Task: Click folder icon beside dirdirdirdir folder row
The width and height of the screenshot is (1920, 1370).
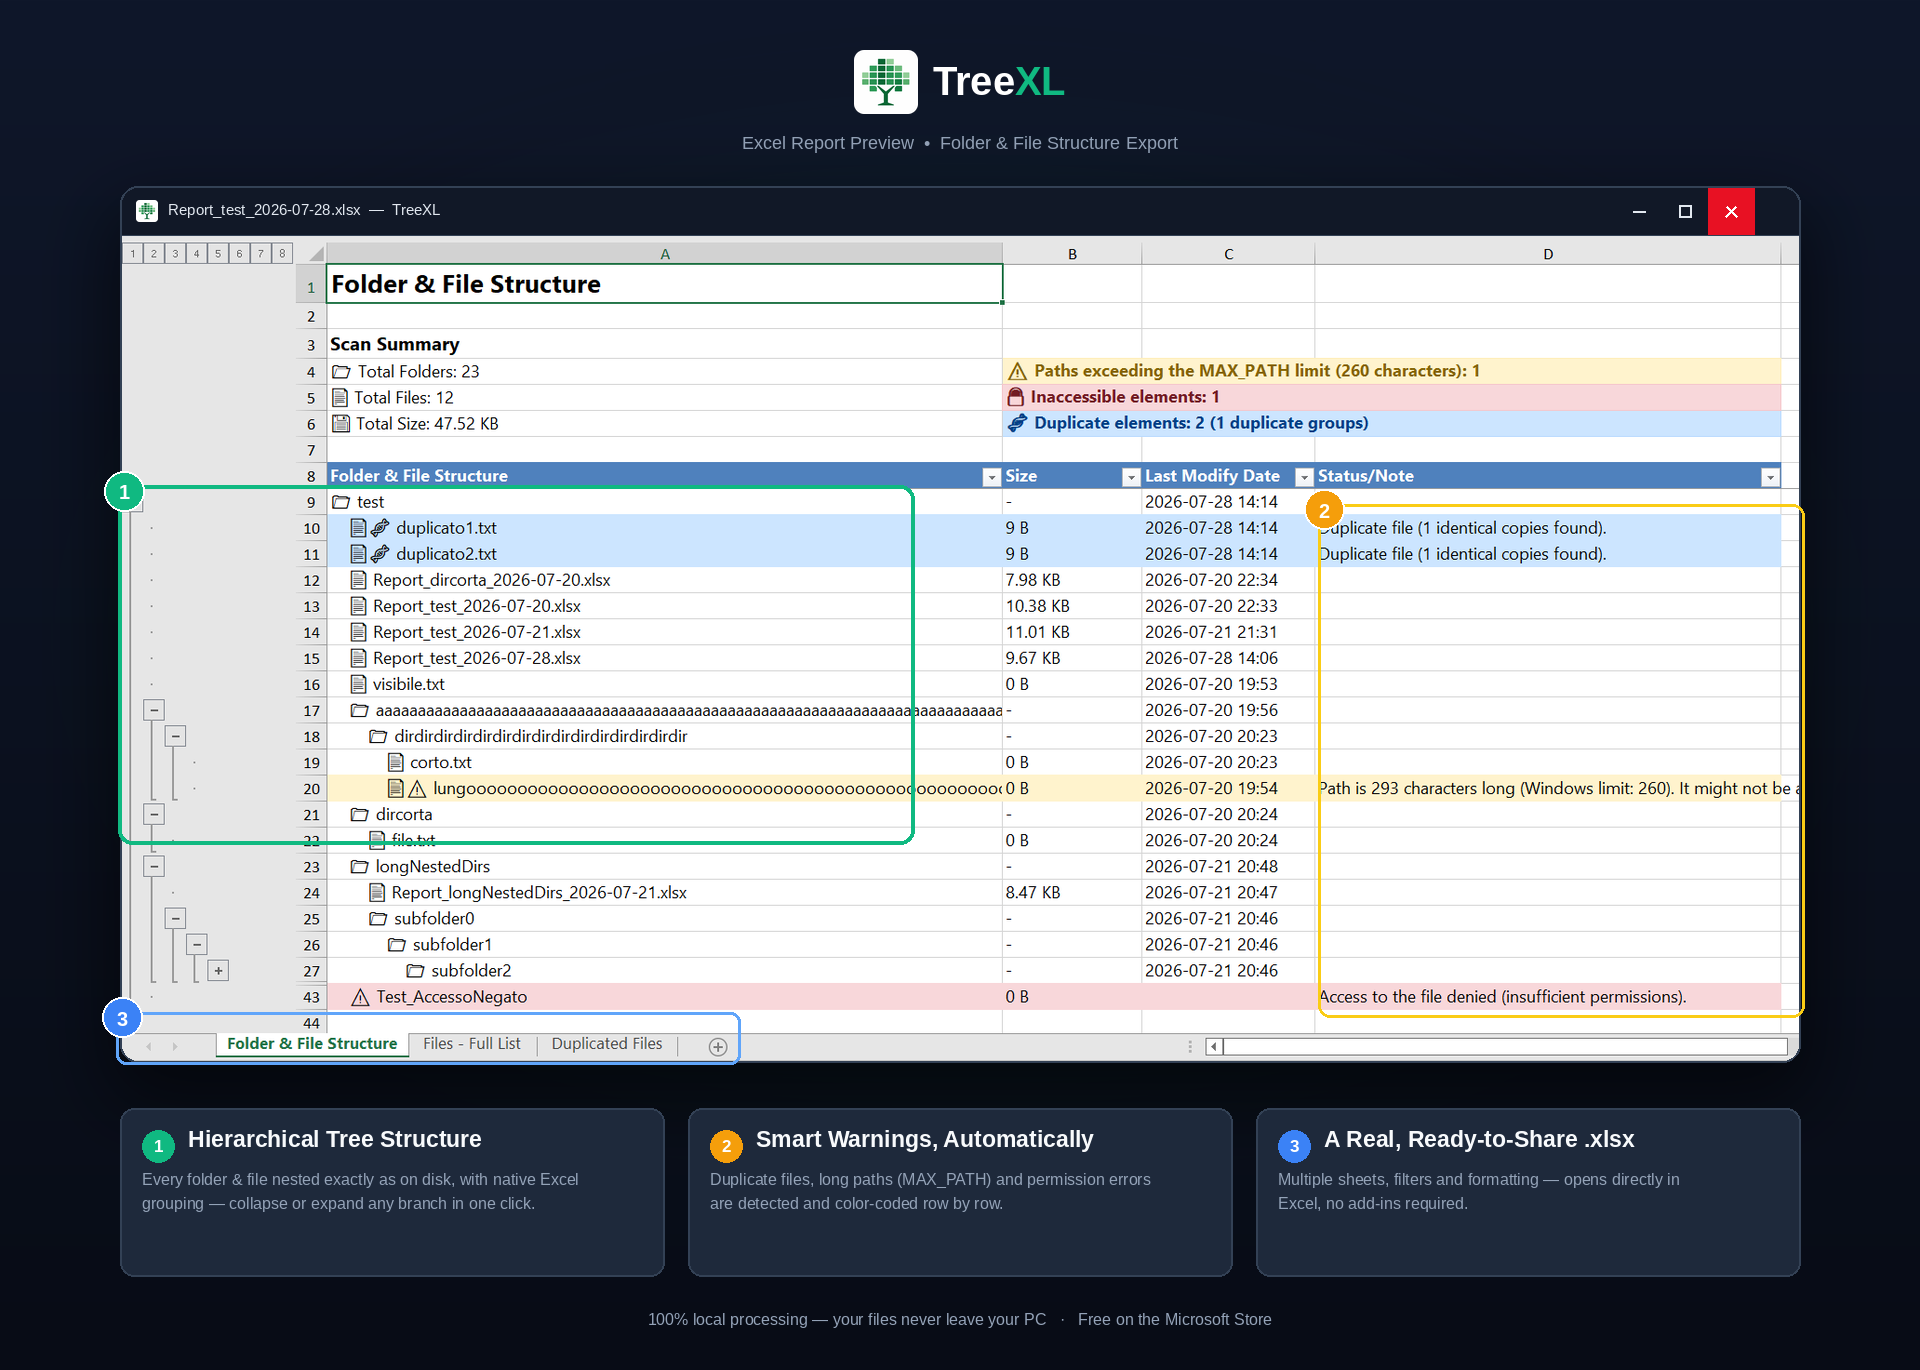Action: [378, 736]
